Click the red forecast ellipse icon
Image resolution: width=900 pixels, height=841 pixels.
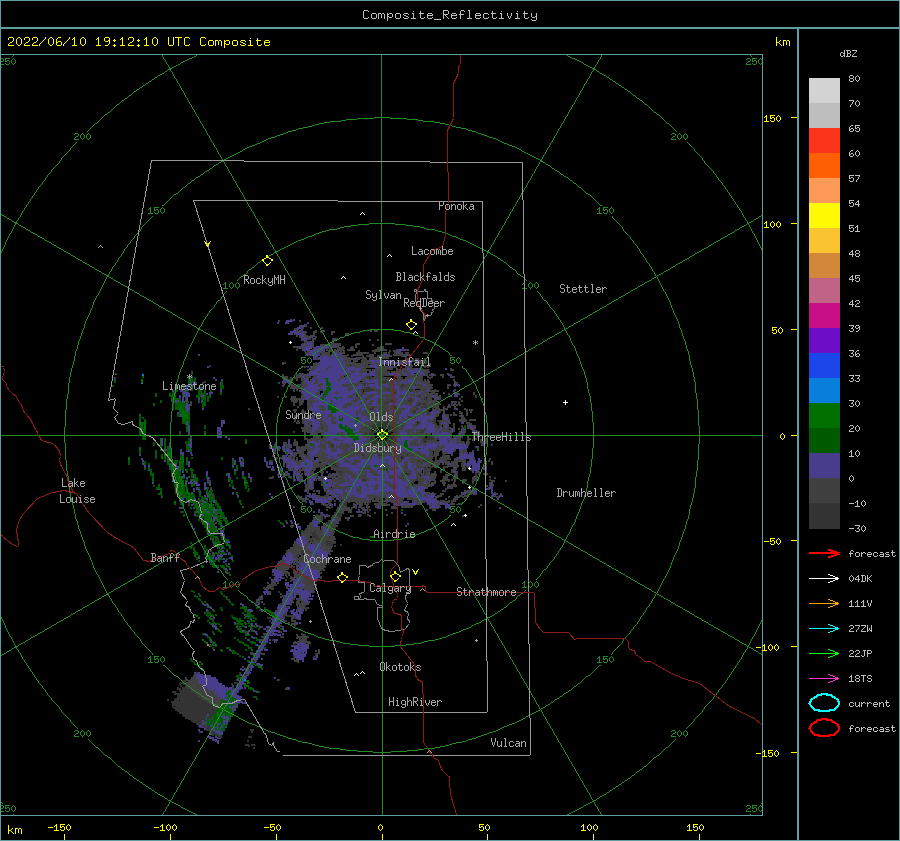pyautogui.click(x=824, y=728)
